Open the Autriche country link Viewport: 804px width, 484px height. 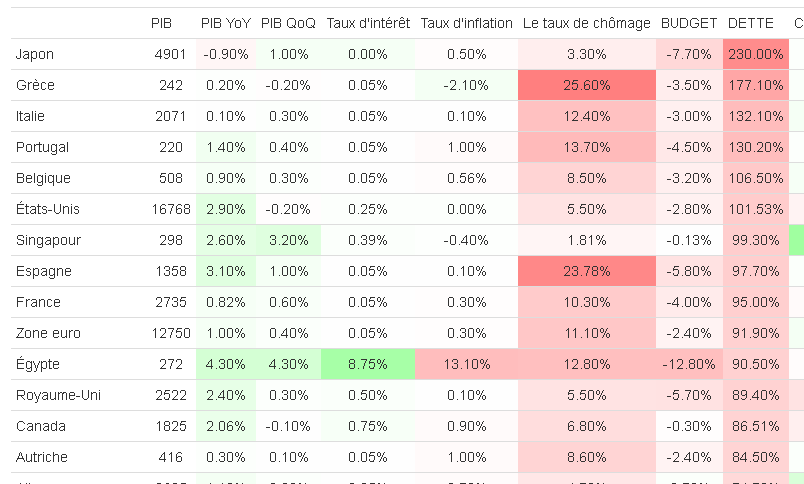[x=42, y=457]
